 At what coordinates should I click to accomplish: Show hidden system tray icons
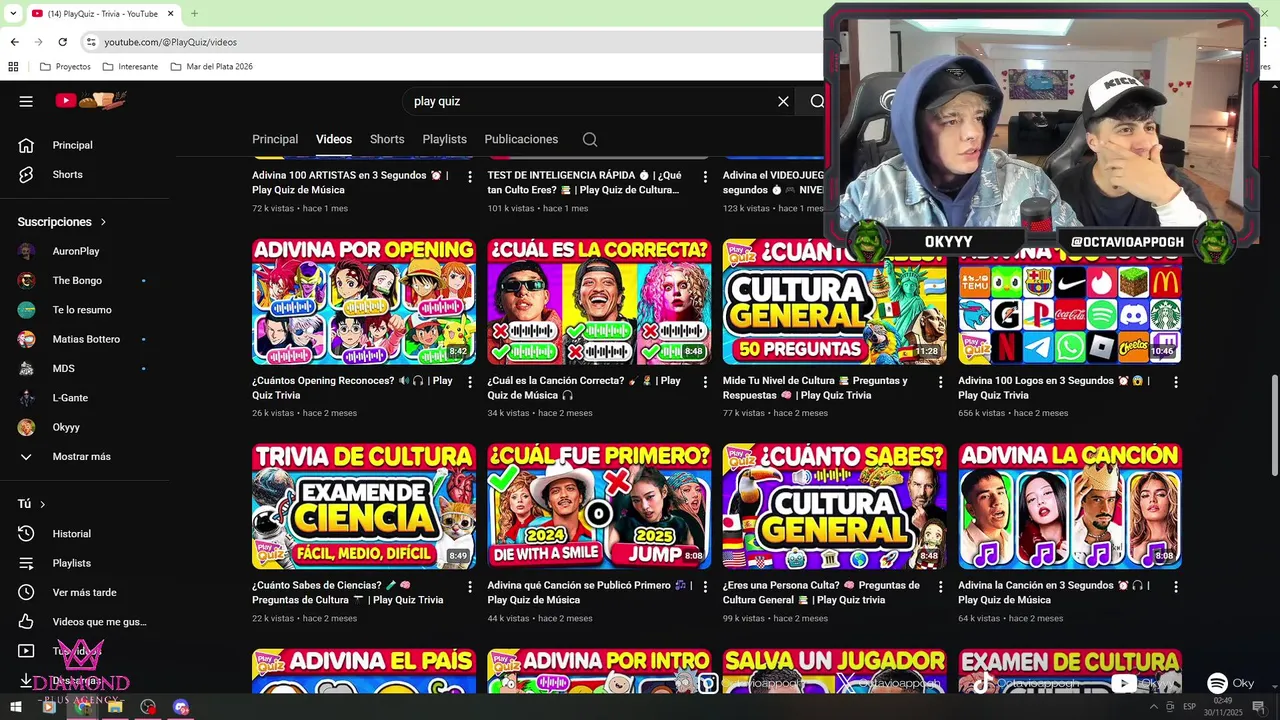[x=1154, y=707]
